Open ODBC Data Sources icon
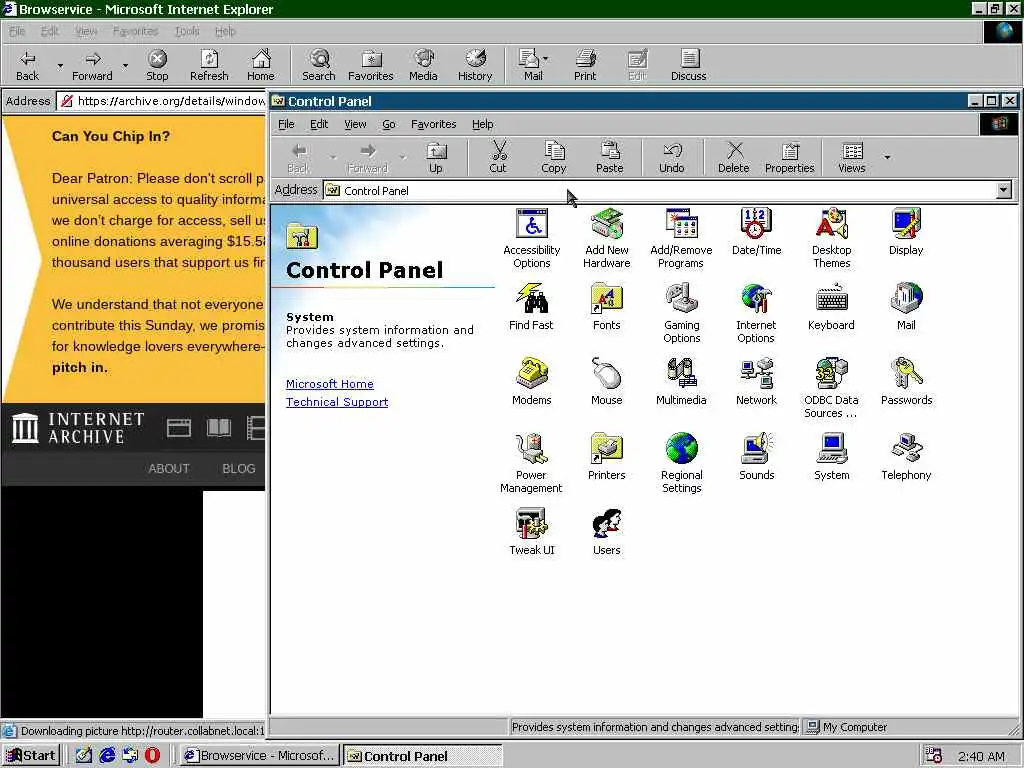Image resolution: width=1024 pixels, height=768 pixels. [x=831, y=389]
